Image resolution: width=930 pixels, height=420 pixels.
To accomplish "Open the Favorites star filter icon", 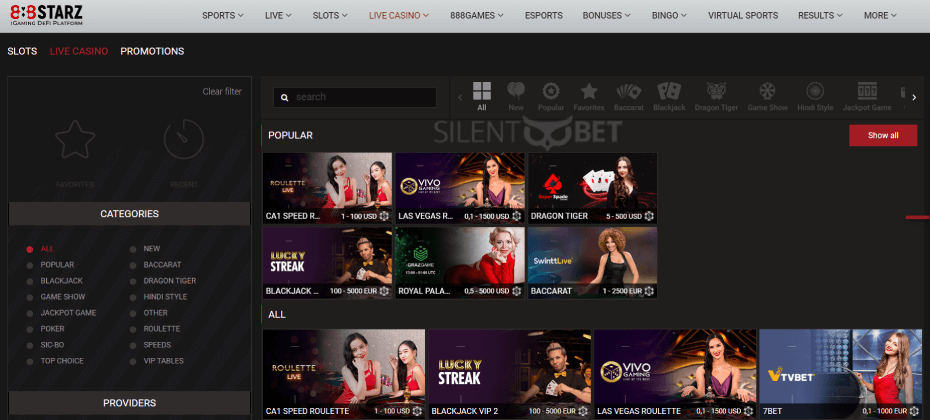I will (588, 91).
